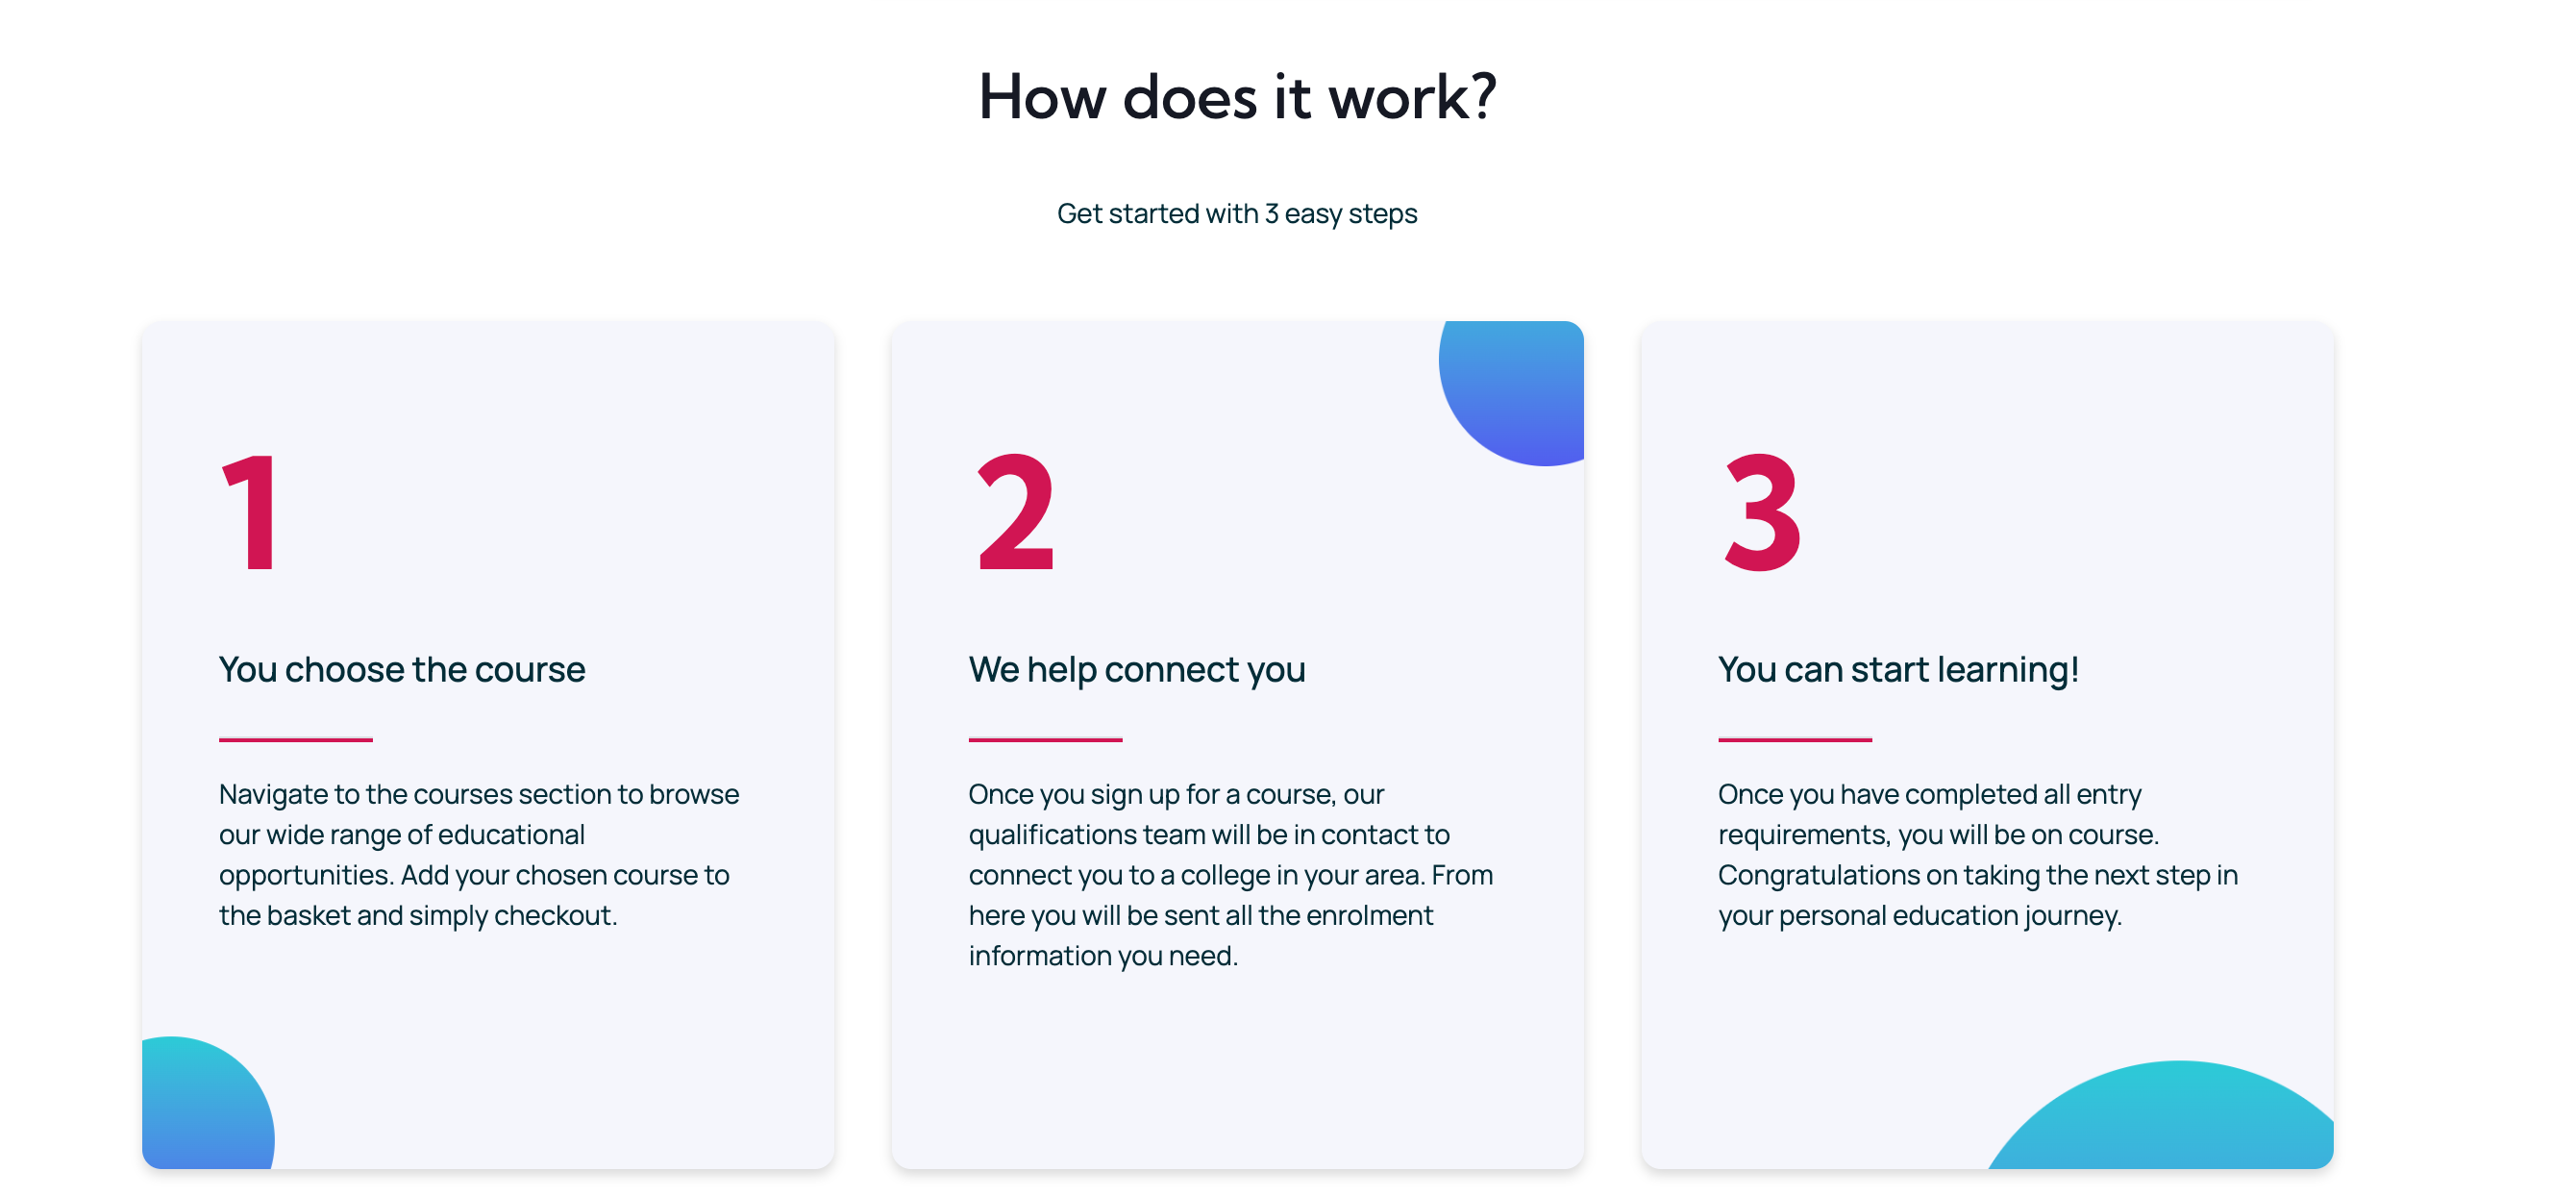Select the second step card
This screenshot has height=1196, width=2576.
pos(1237,745)
